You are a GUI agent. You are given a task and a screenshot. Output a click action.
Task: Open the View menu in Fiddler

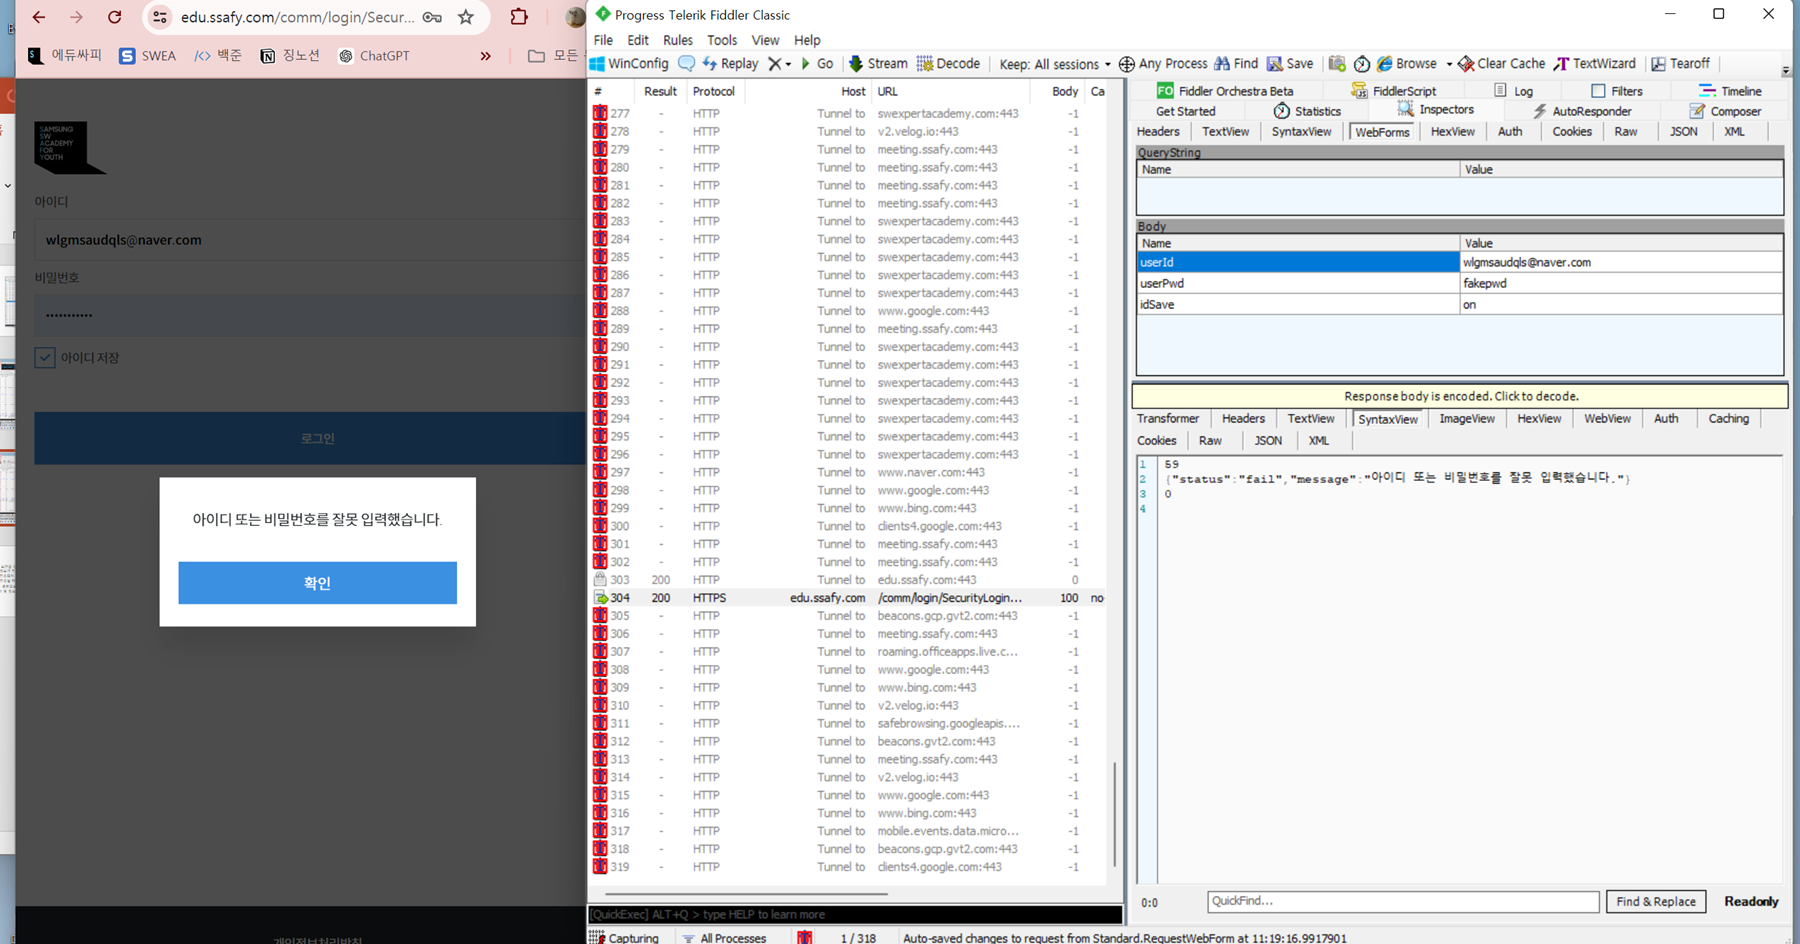click(765, 40)
